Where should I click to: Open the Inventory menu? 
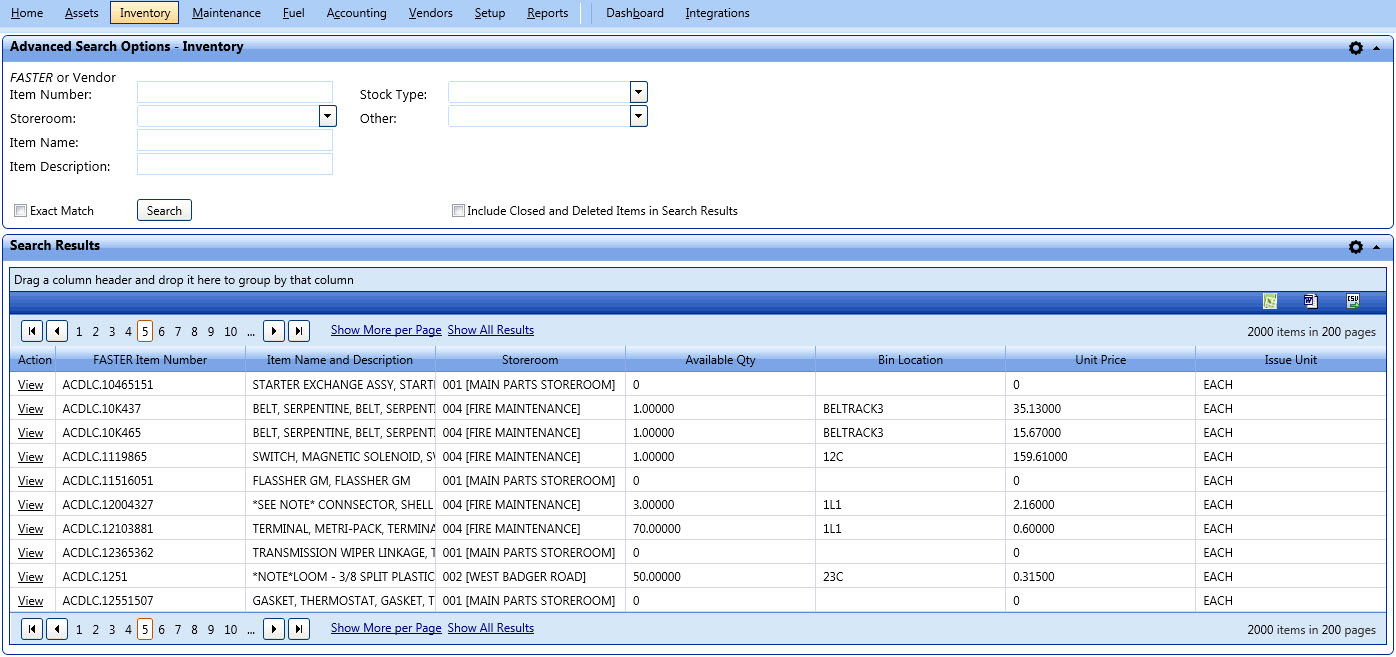tap(144, 13)
